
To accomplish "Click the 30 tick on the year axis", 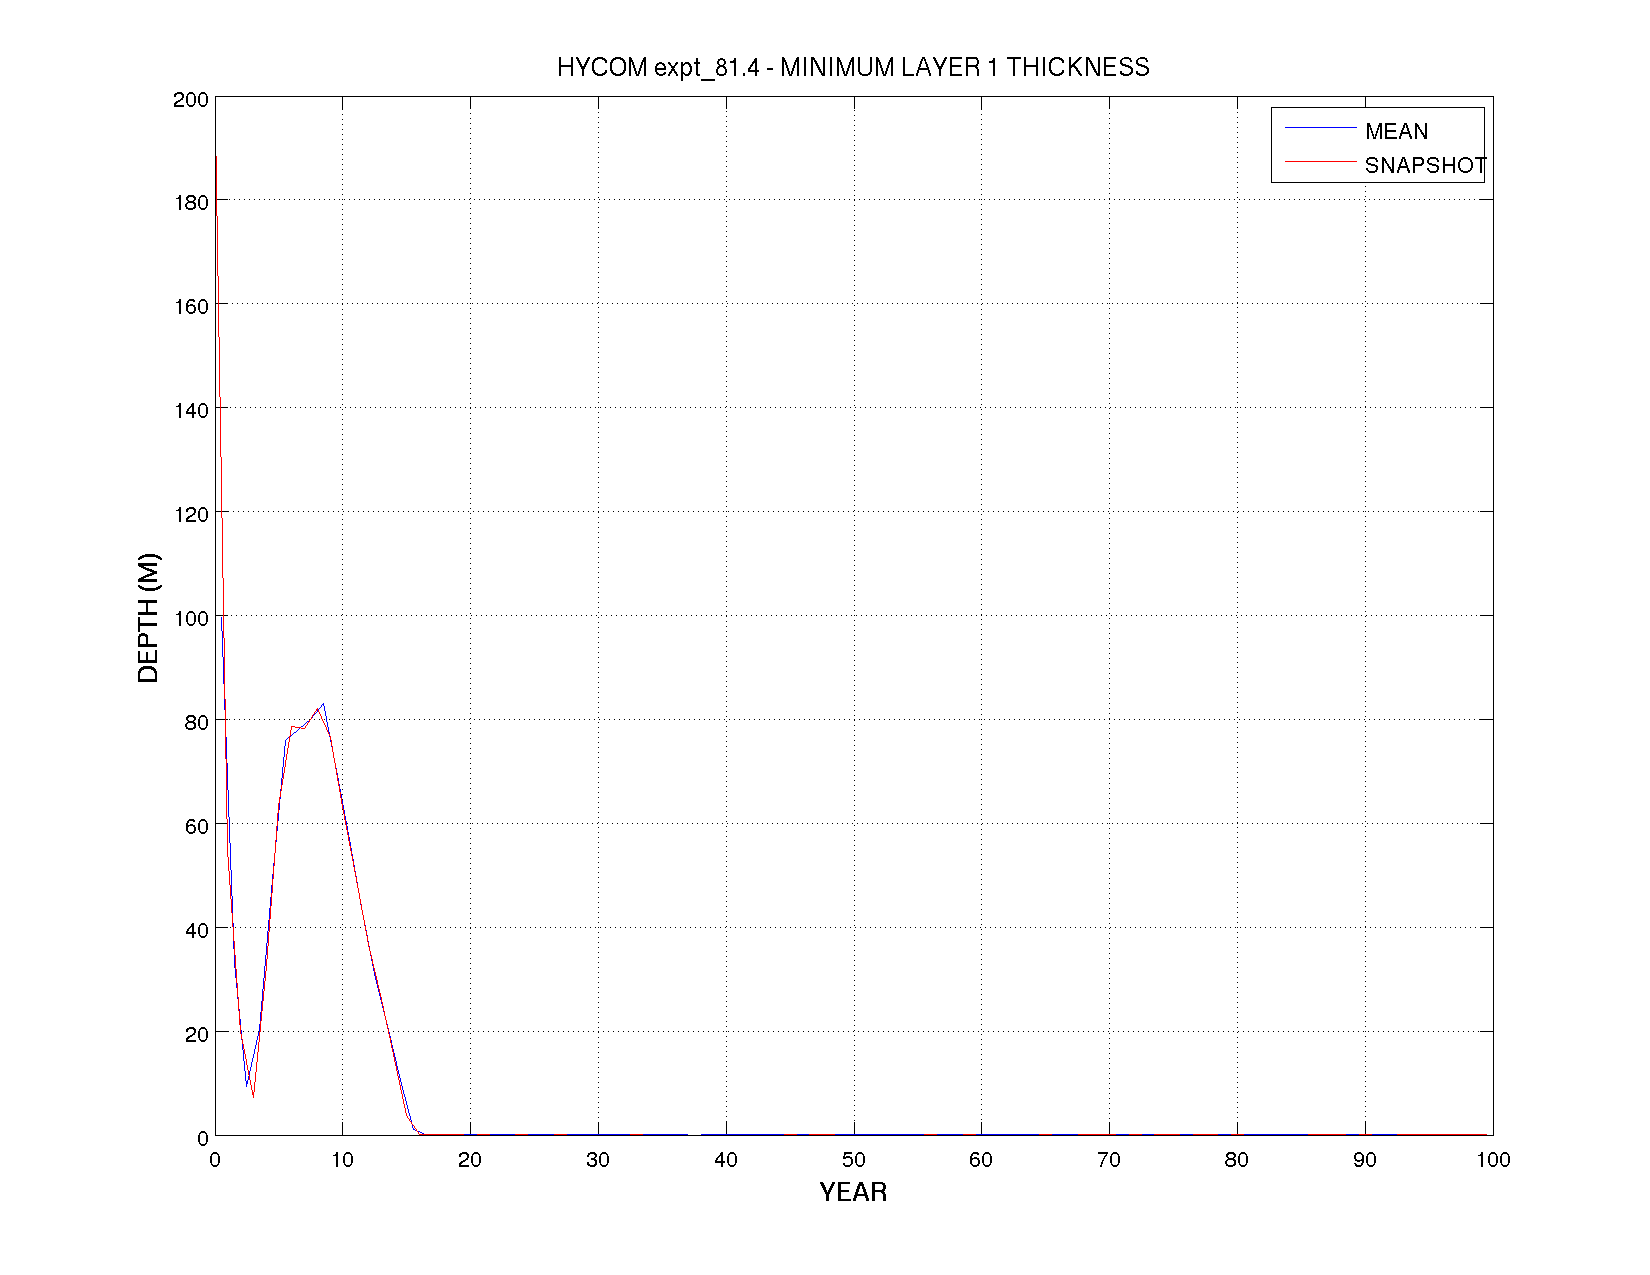I will (x=598, y=1160).
